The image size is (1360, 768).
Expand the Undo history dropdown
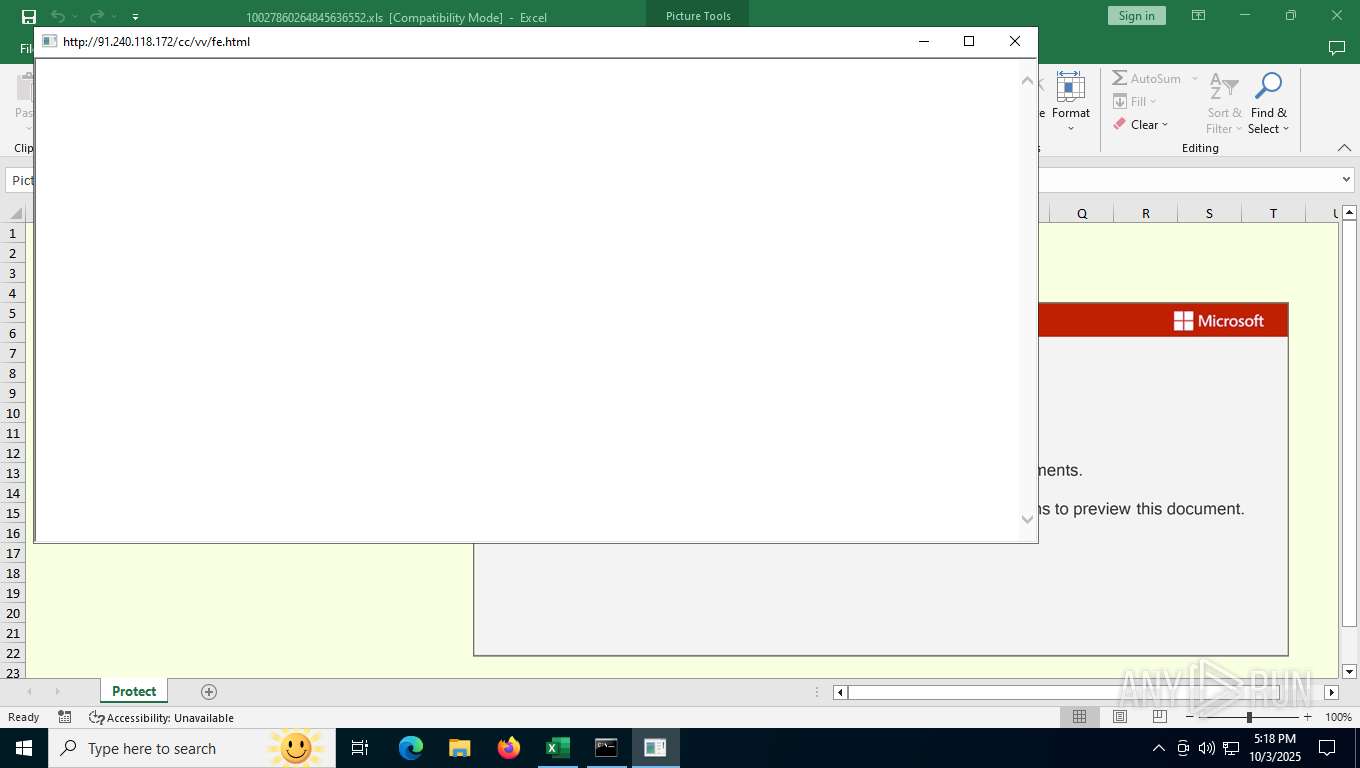pyautogui.click(x=75, y=17)
